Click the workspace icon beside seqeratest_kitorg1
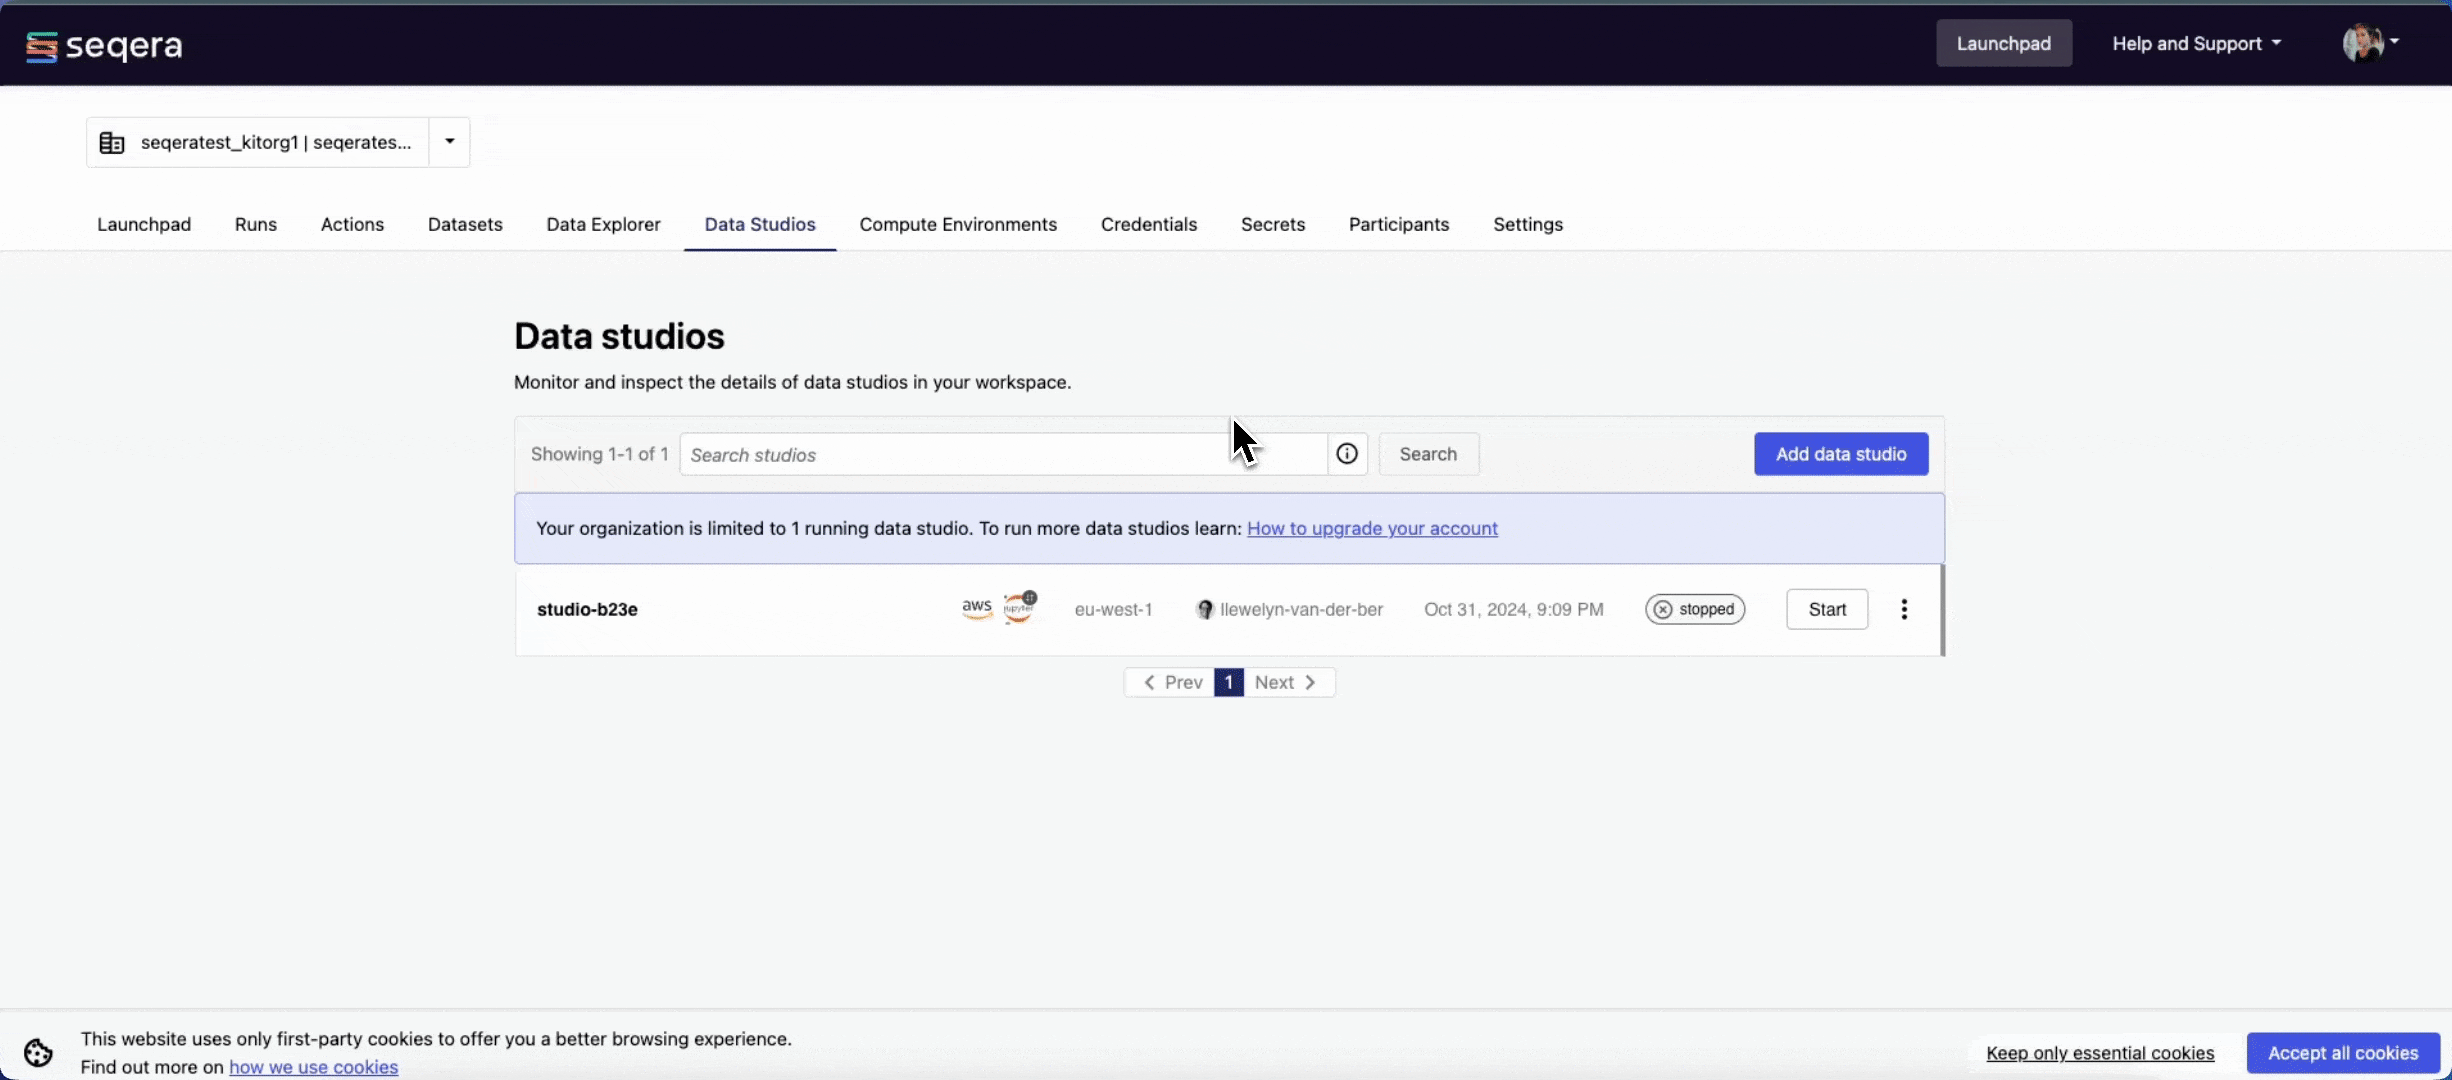This screenshot has width=2452, height=1080. coord(112,142)
